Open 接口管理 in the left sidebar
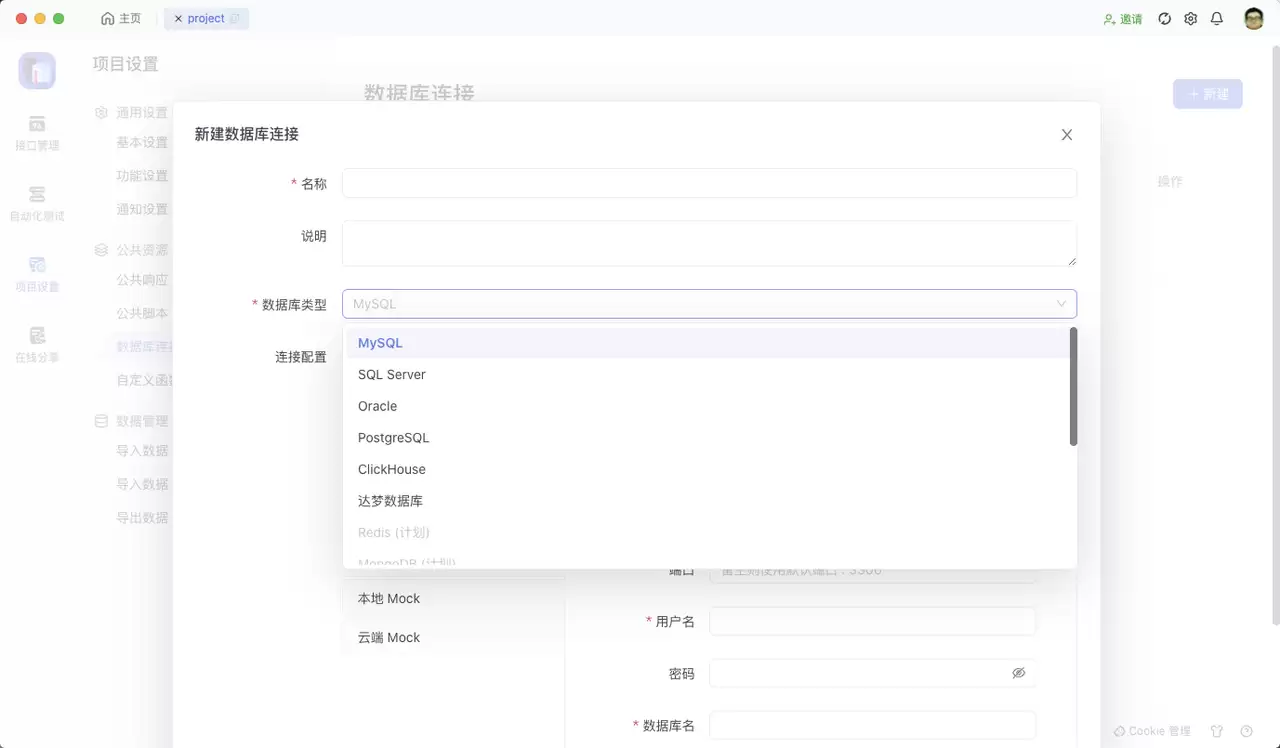 37,133
